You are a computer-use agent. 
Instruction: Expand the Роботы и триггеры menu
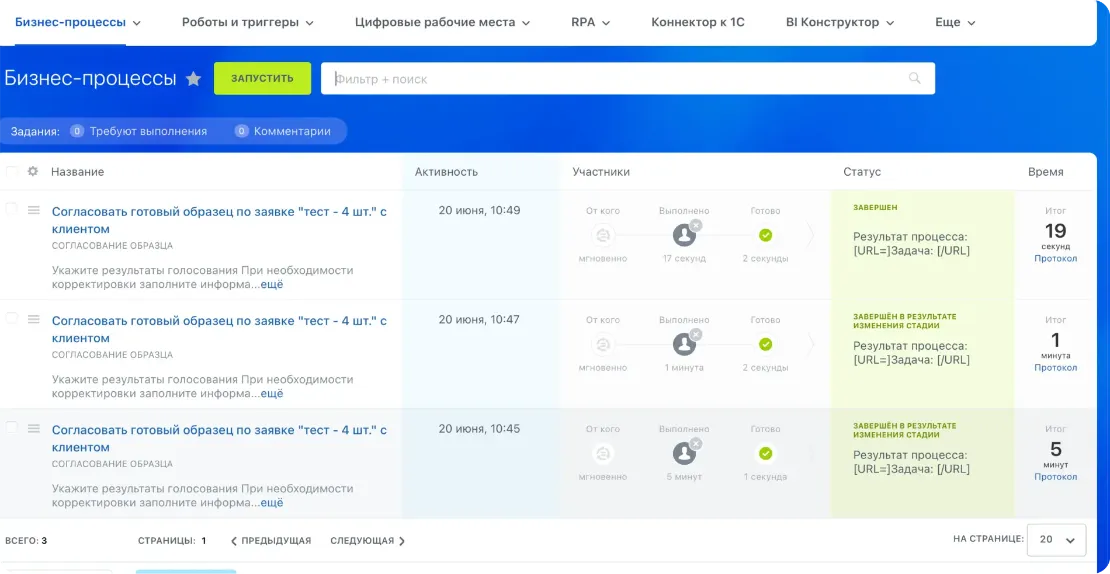(x=247, y=22)
